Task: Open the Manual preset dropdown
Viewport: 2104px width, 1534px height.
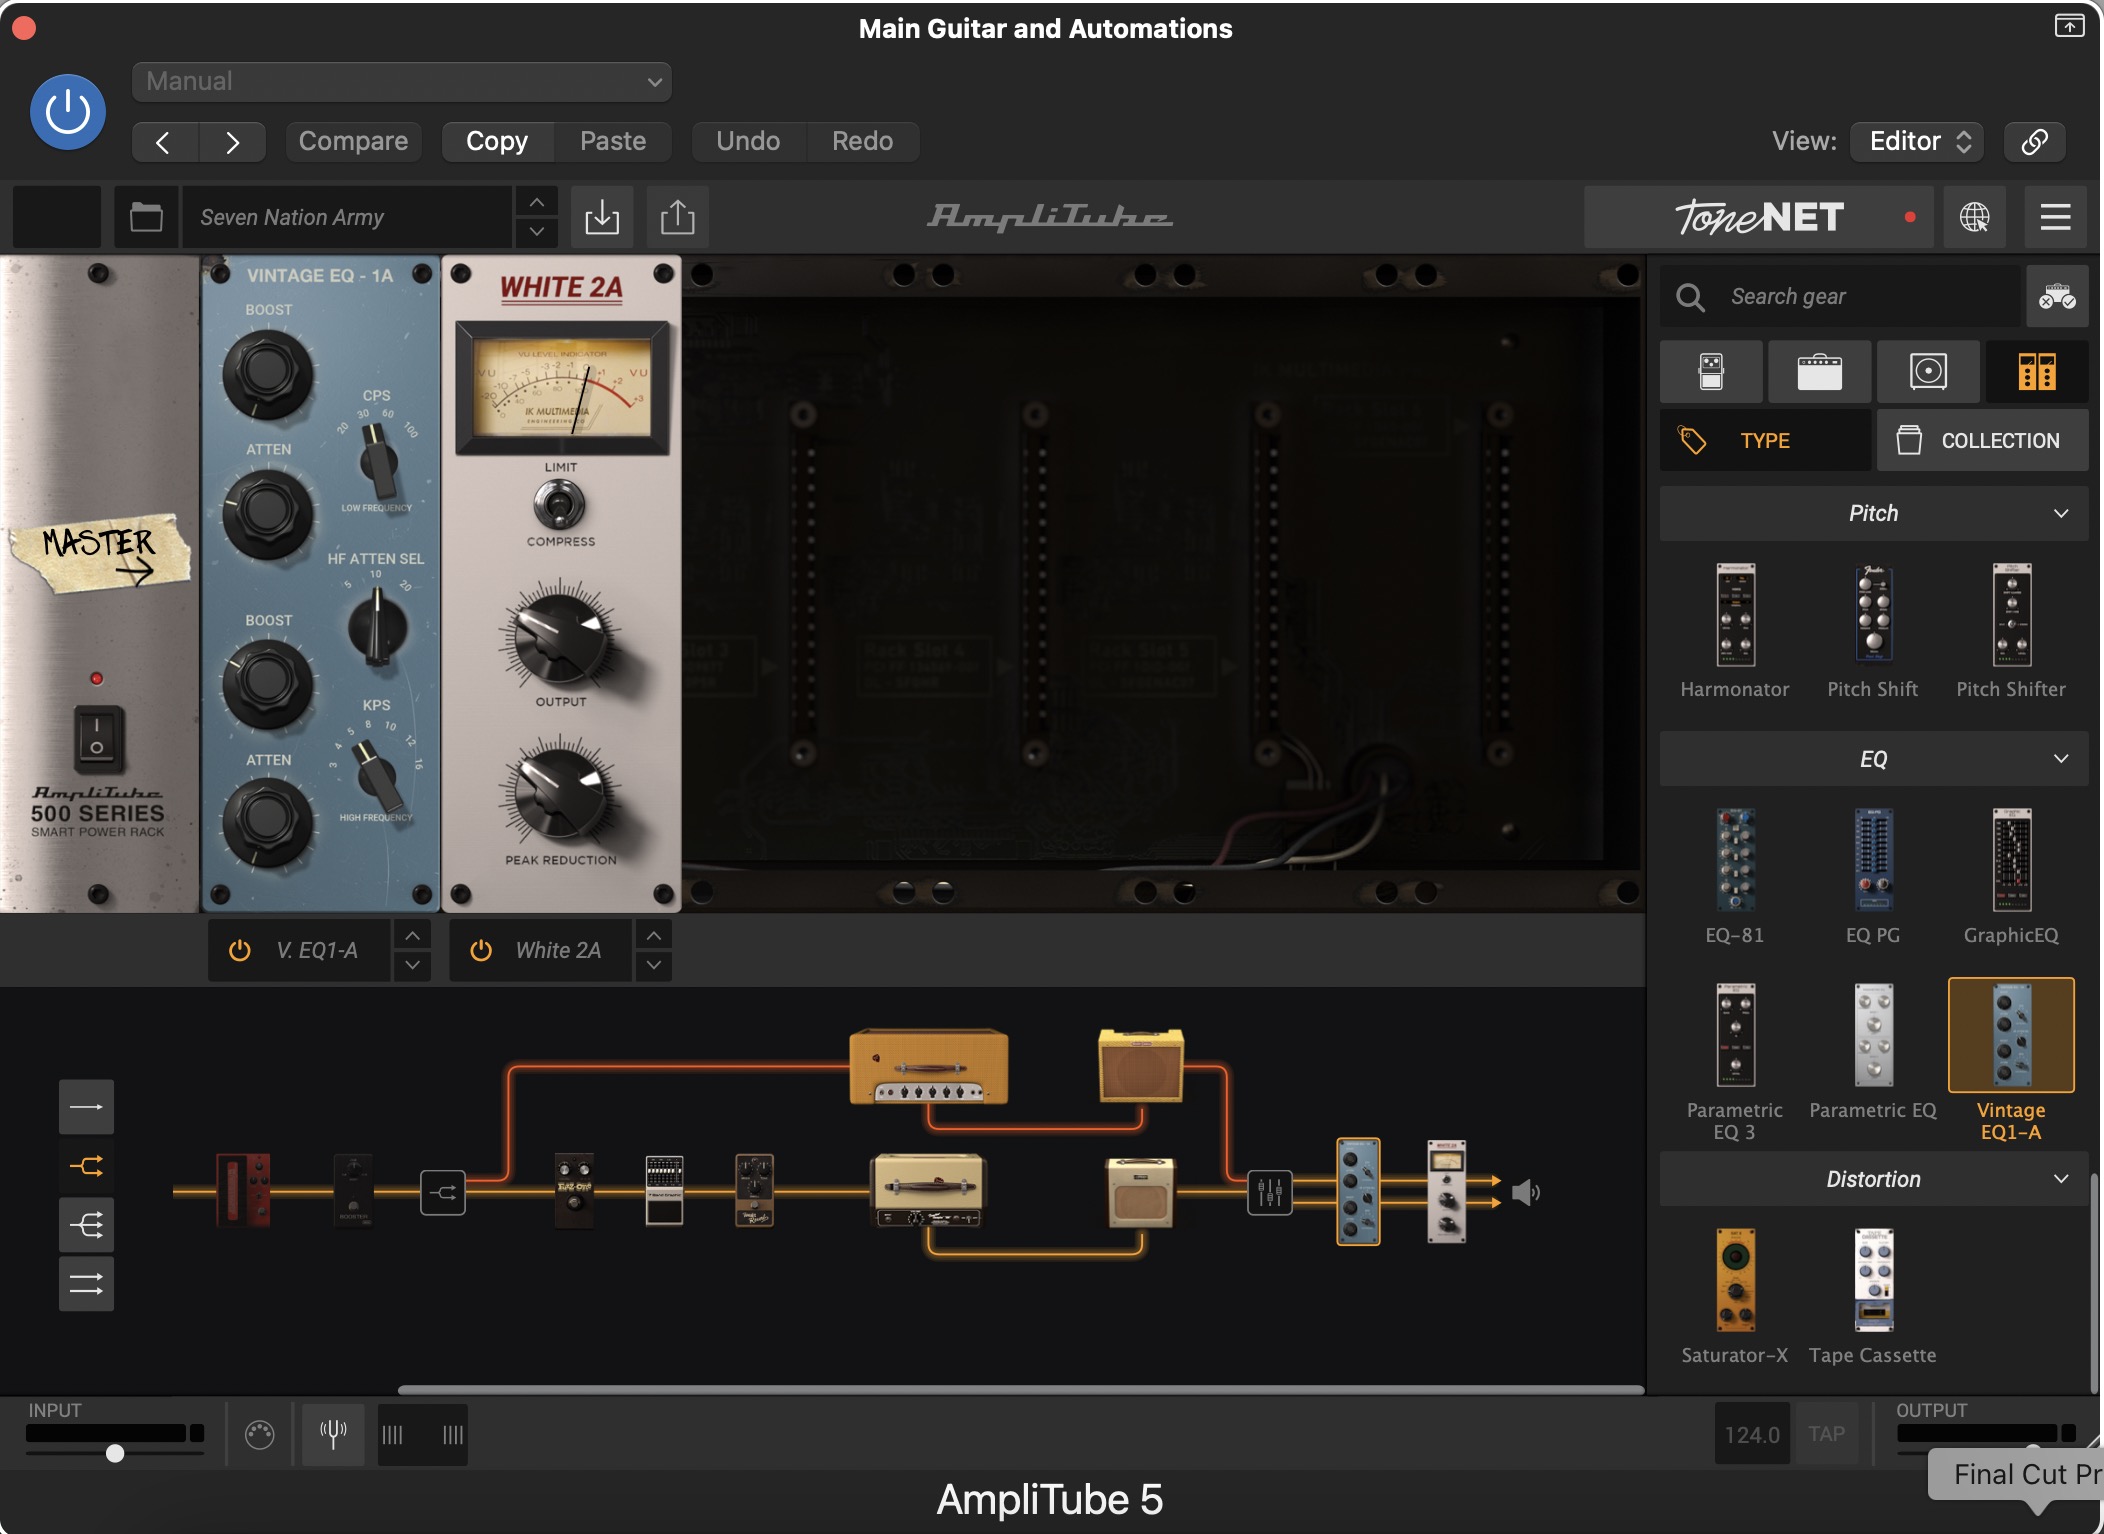Action: tap(401, 81)
